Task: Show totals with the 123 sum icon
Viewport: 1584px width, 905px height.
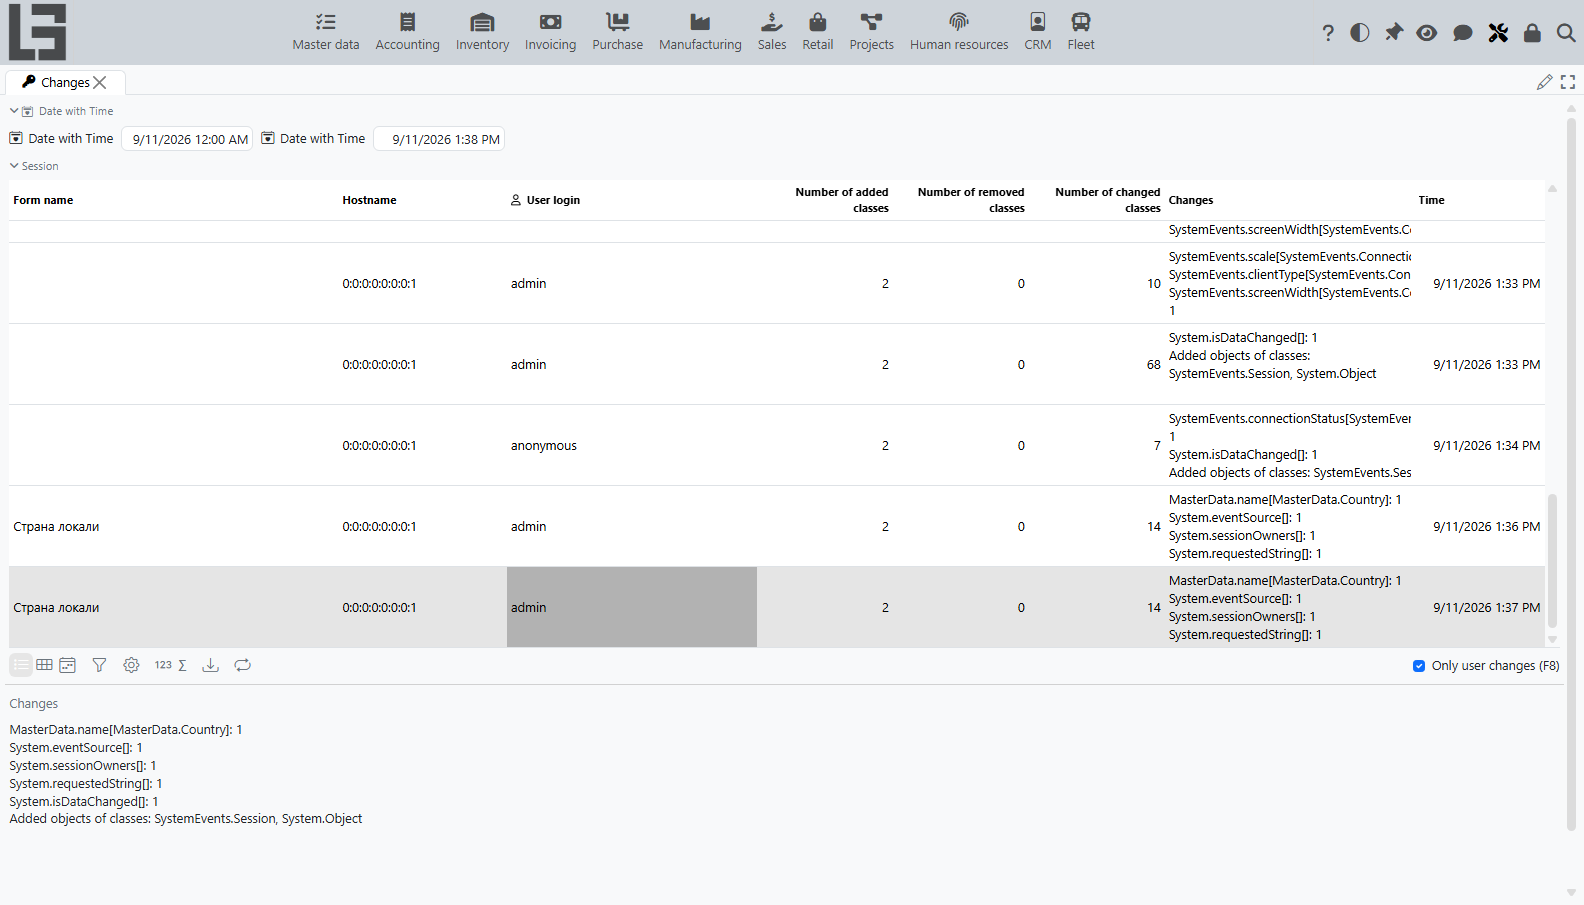Action: [171, 665]
